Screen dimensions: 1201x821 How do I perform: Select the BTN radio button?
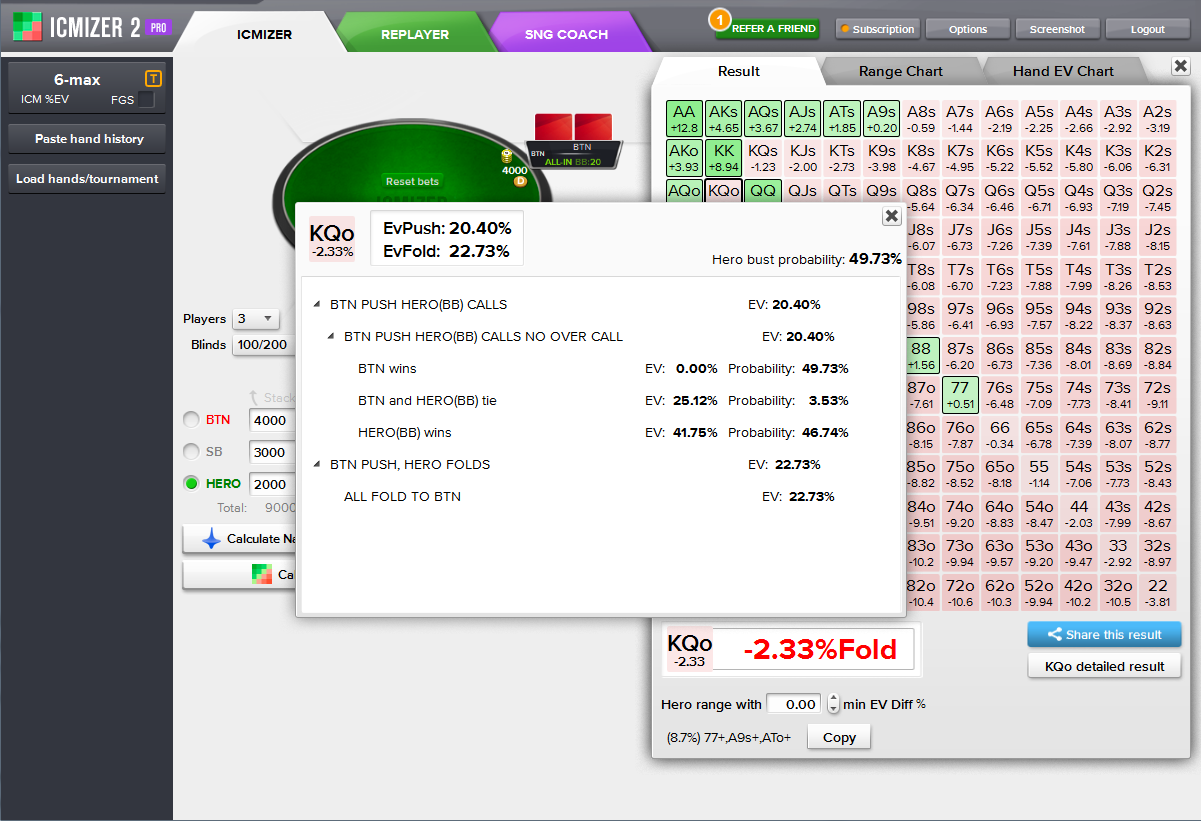click(191, 420)
